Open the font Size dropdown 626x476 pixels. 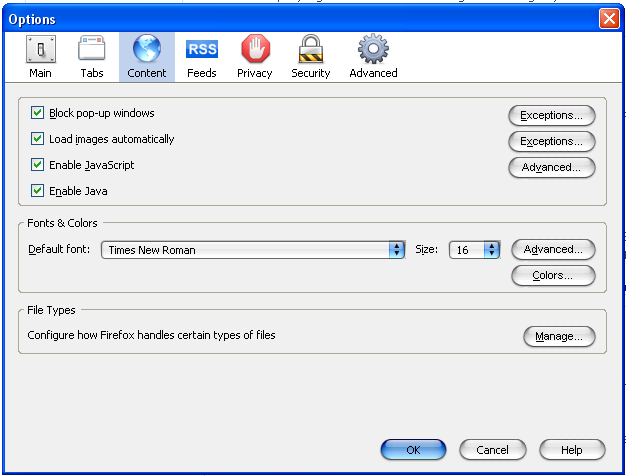point(474,250)
